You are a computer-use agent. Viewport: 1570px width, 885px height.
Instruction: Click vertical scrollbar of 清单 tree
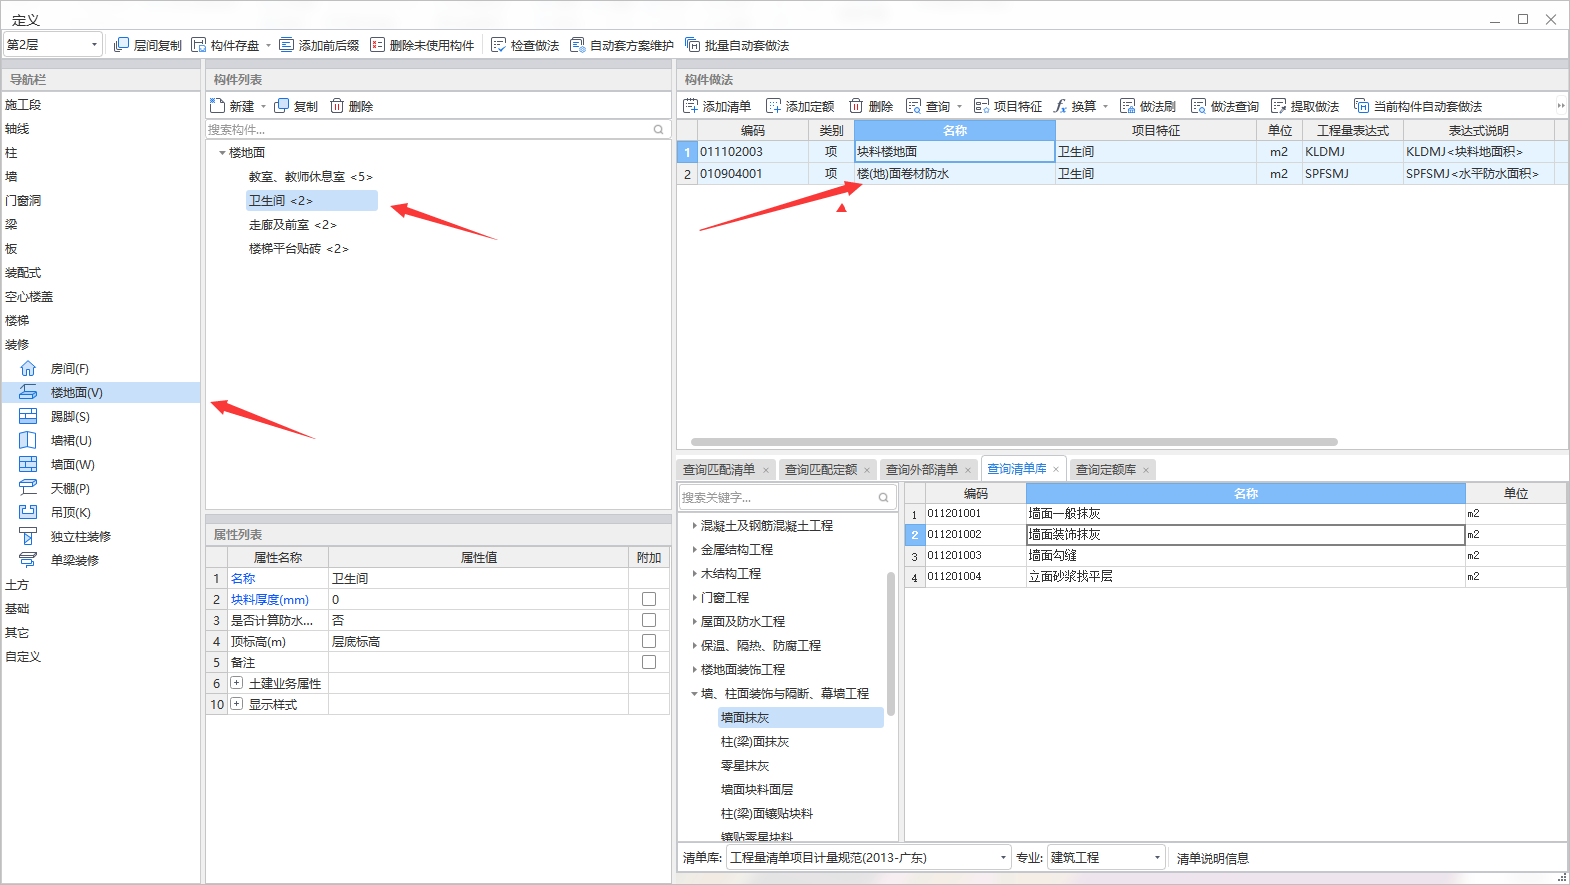click(x=891, y=644)
